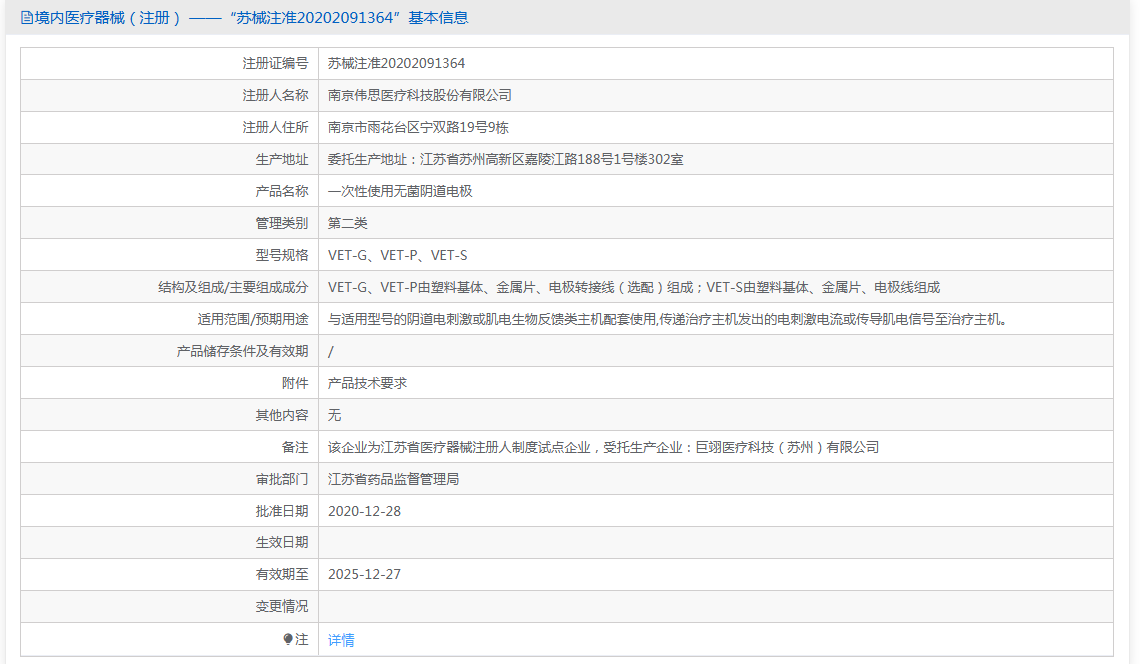This screenshot has width=1140, height=664.
Task: Click expiry date 2025-12-27
Action: [364, 575]
